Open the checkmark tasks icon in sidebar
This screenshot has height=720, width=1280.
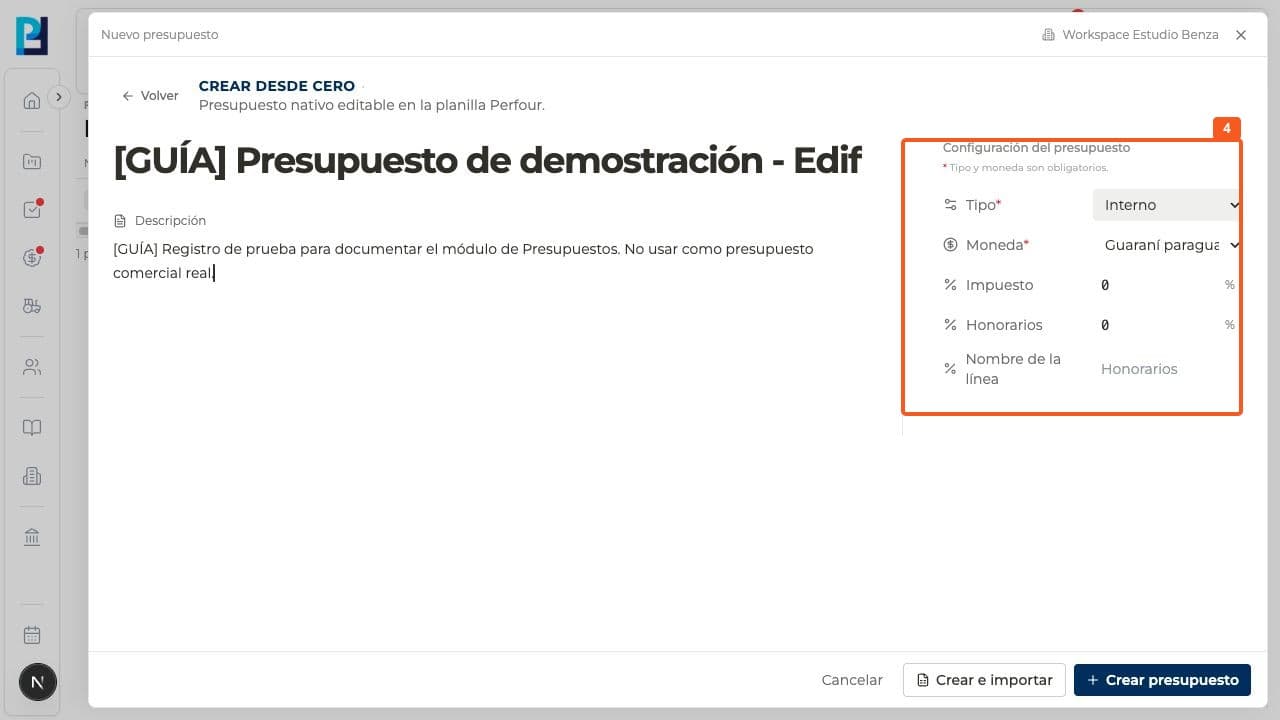tap(32, 210)
